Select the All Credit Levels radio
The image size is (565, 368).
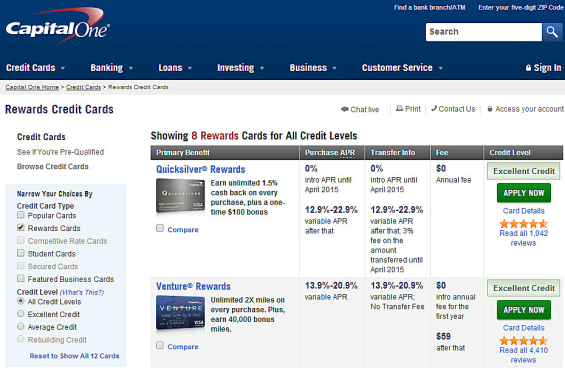tap(21, 301)
